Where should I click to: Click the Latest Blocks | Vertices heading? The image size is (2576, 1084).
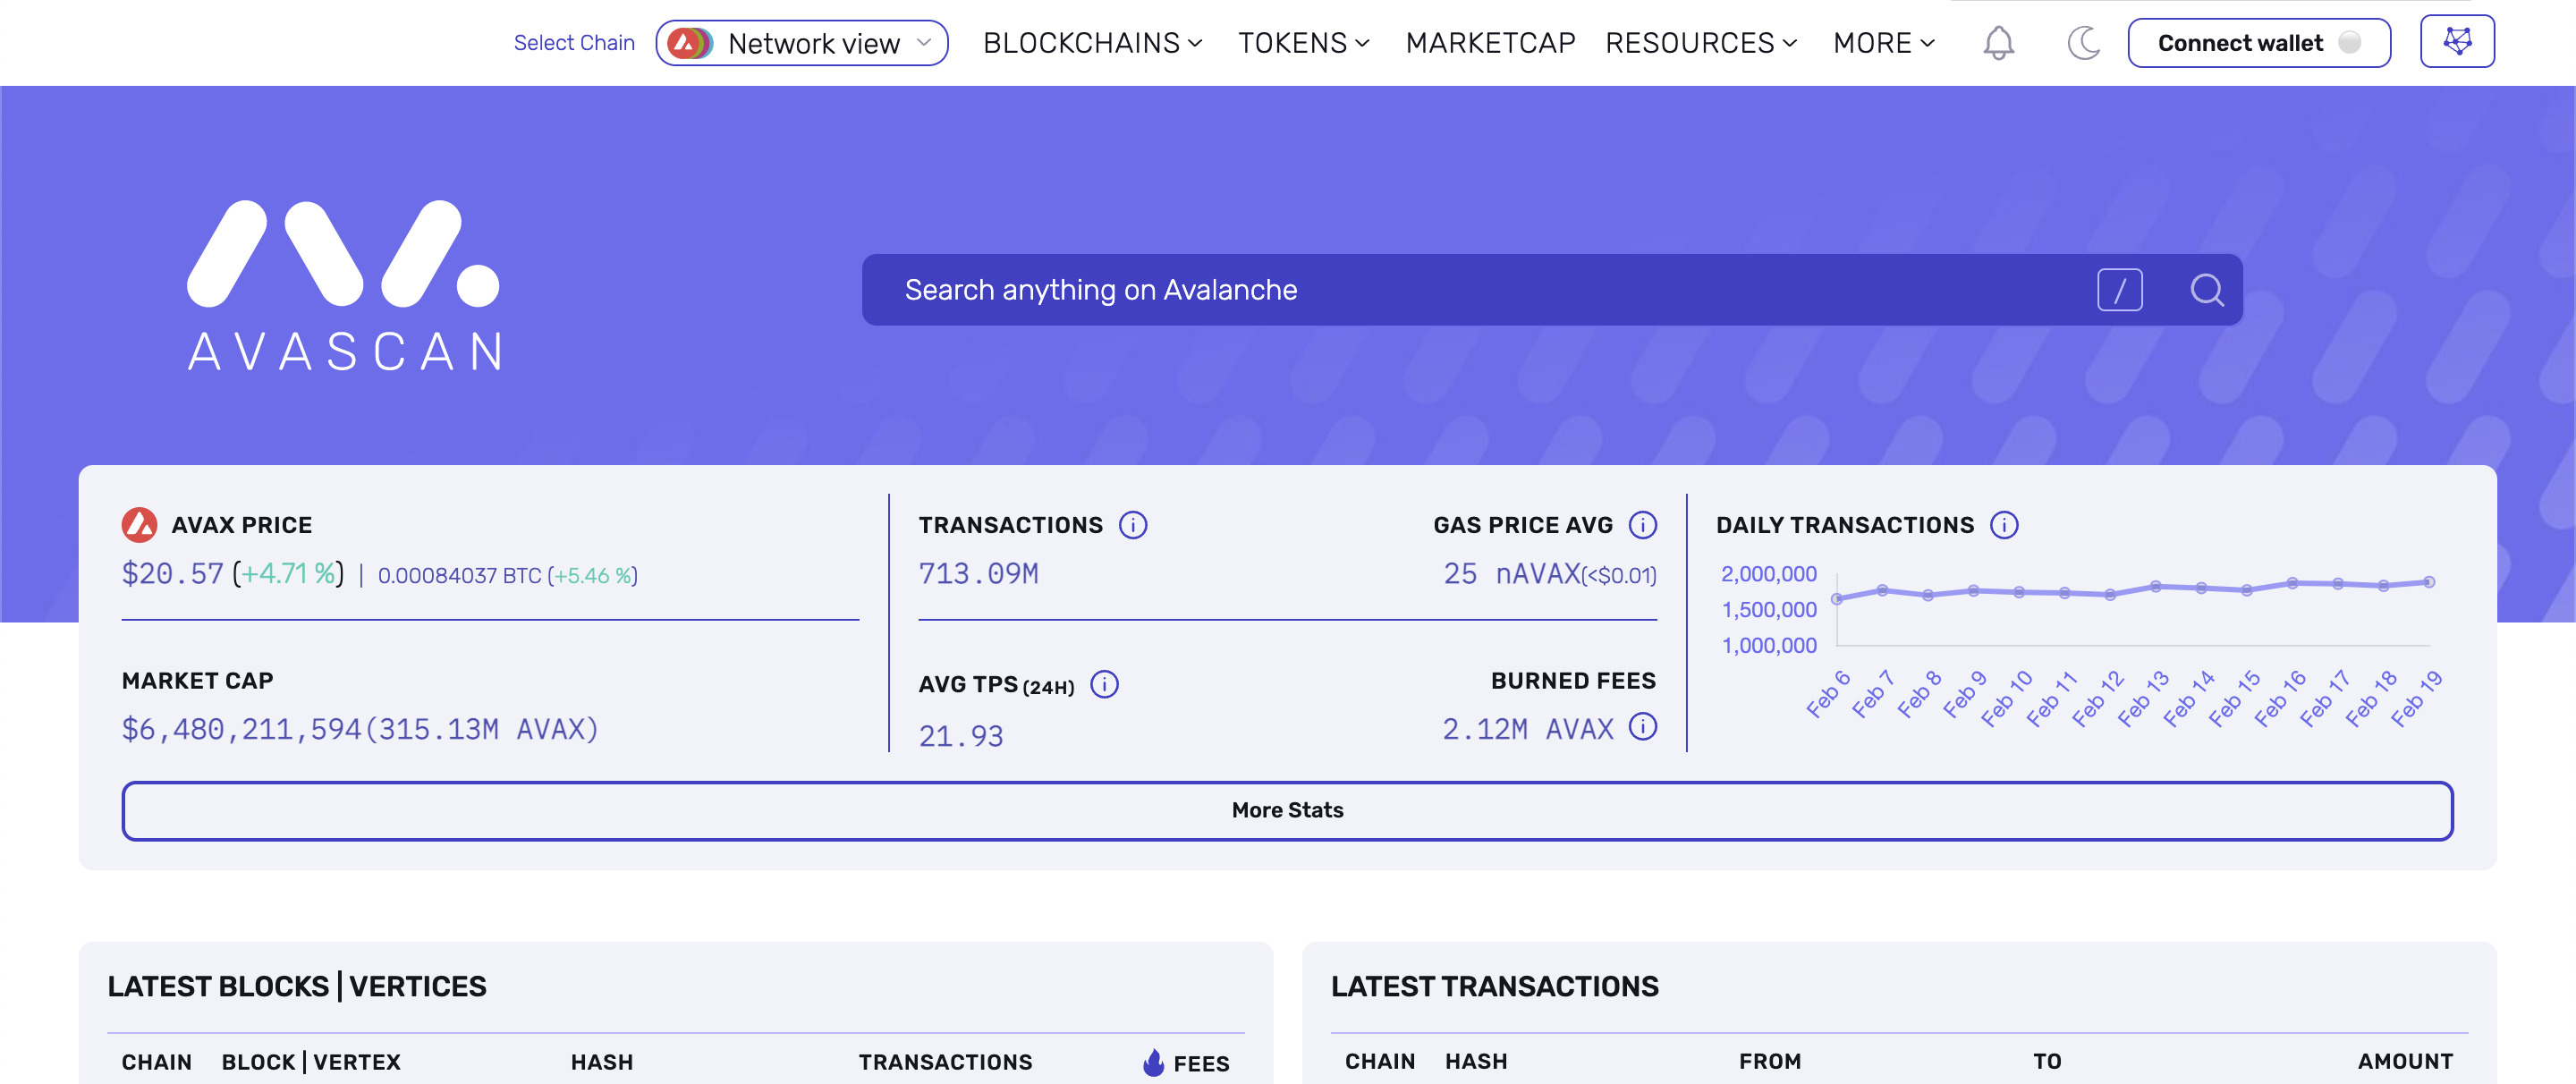[297, 986]
